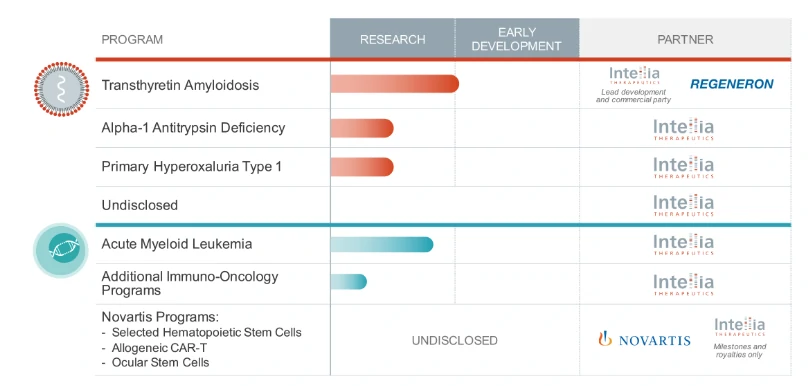Screen dimensions: 811x386
Task: Click the Allogeneic CAR-T list item
Action: coord(154,347)
